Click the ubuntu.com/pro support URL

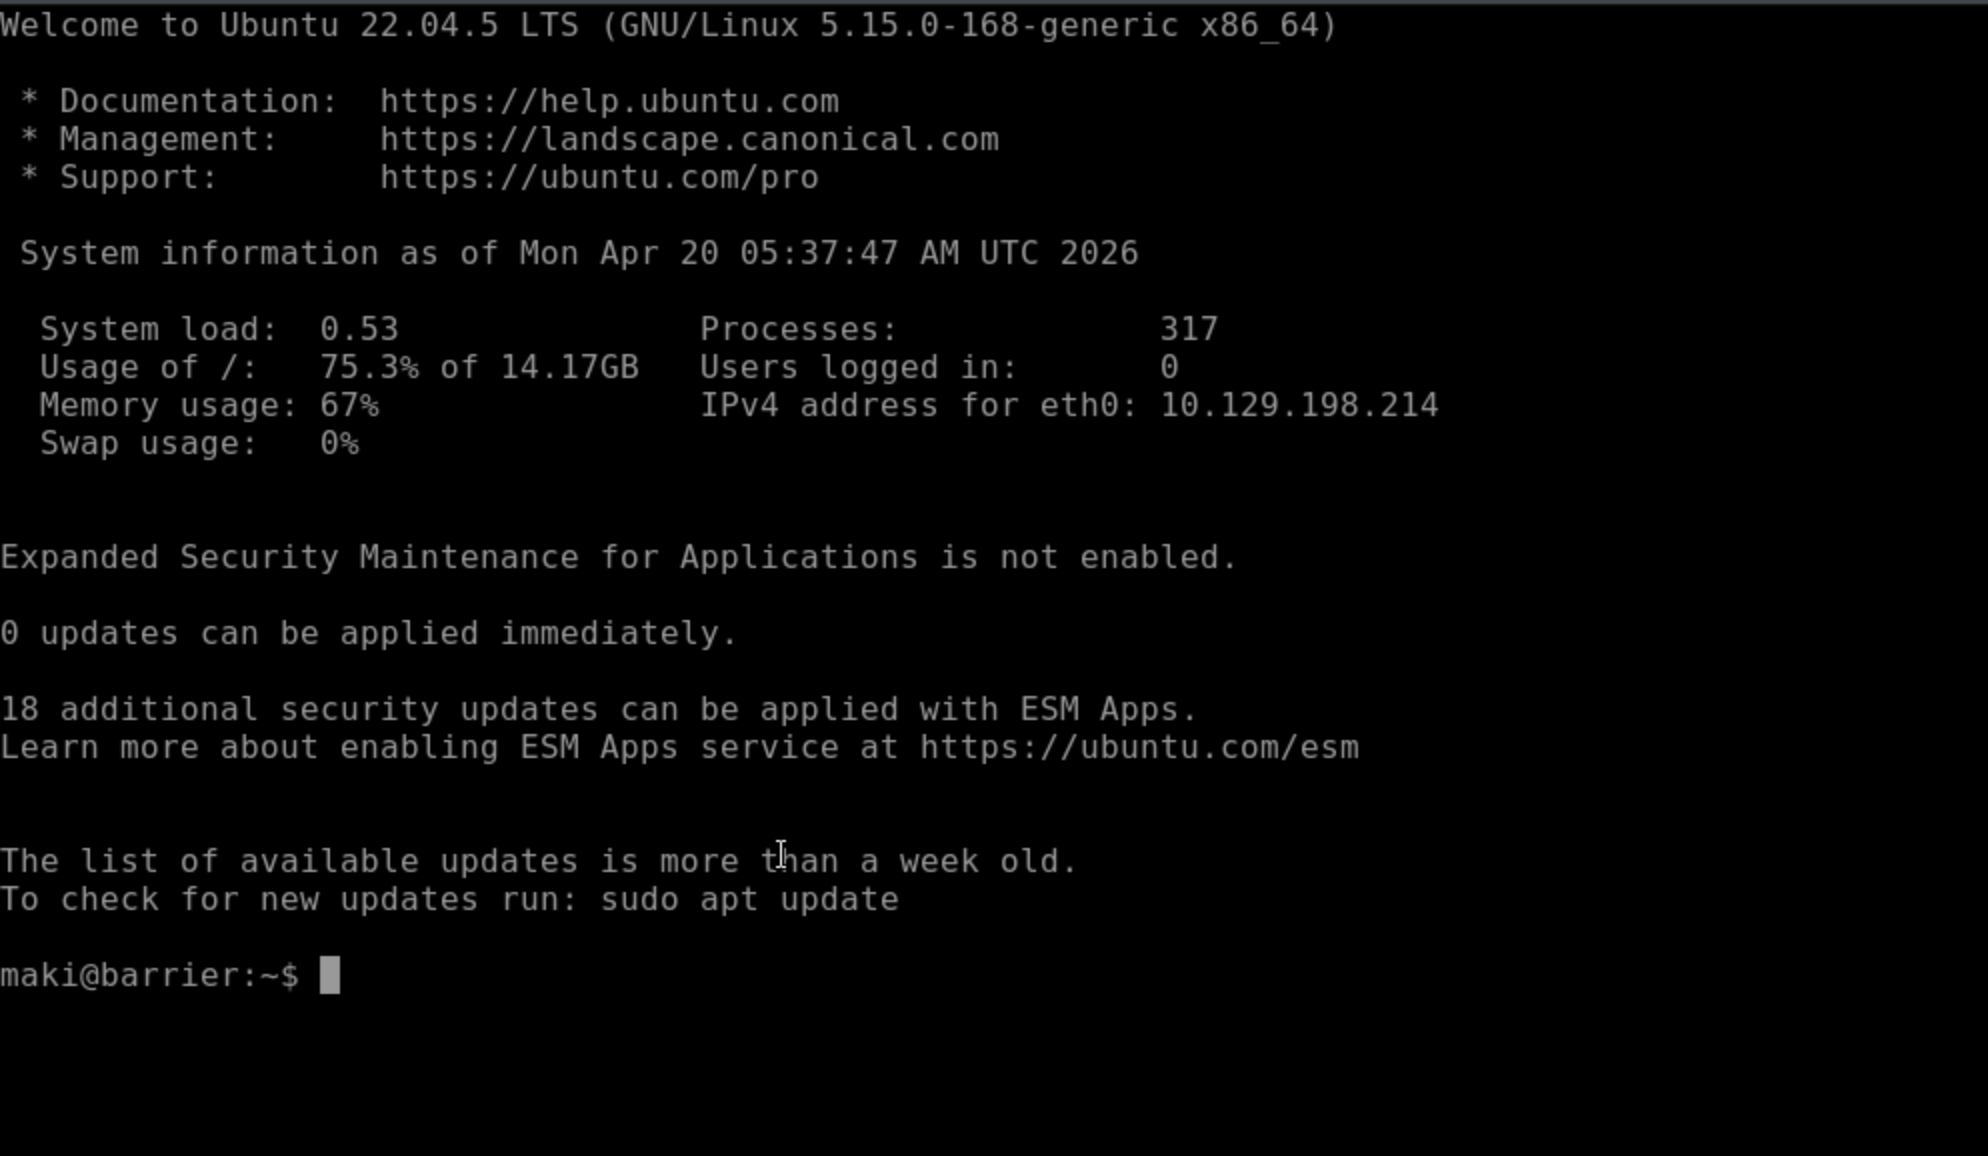[599, 177]
